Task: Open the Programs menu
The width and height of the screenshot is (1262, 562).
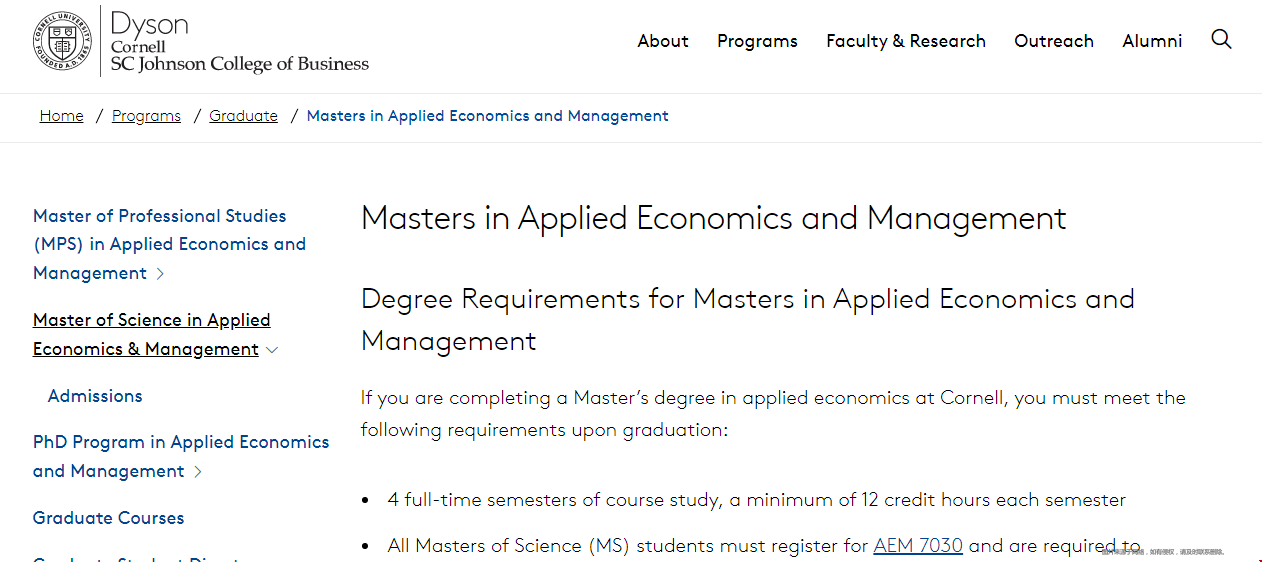Action: 757,41
